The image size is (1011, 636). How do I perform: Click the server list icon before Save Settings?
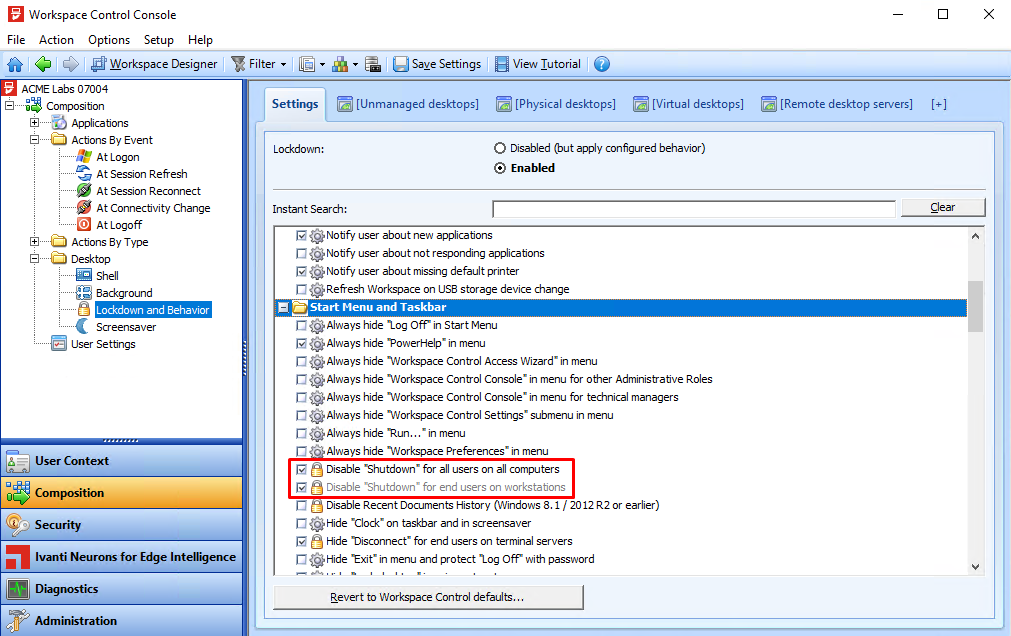pos(373,64)
